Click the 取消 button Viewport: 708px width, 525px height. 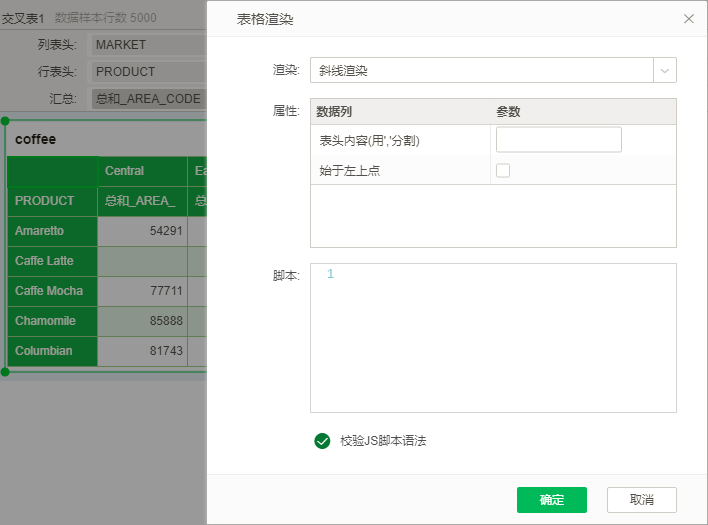point(641,500)
